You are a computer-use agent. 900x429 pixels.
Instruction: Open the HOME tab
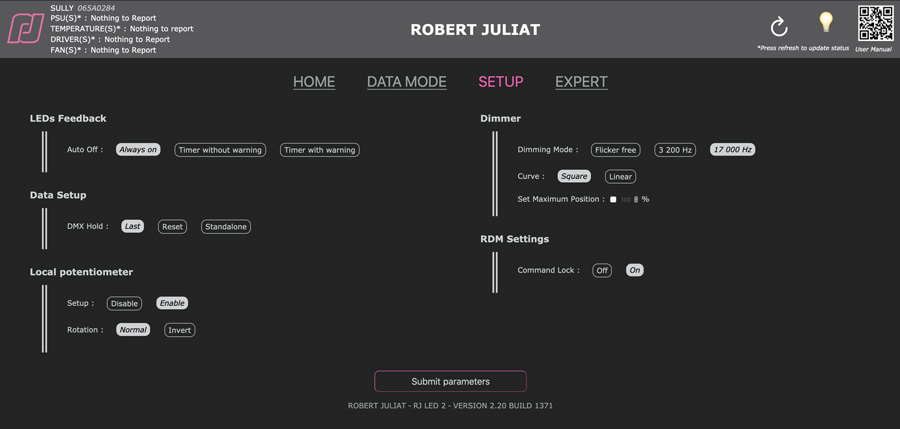(x=314, y=82)
